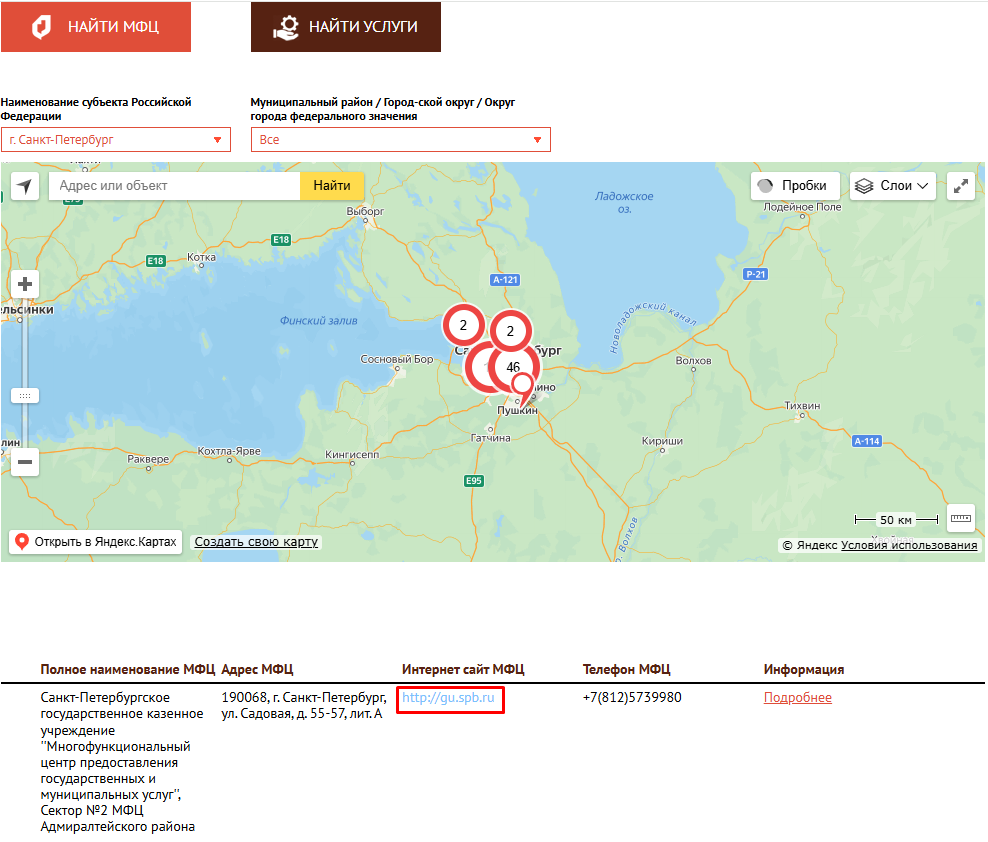Click the cluster marker labeled 46
988x842 pixels.
tap(514, 367)
